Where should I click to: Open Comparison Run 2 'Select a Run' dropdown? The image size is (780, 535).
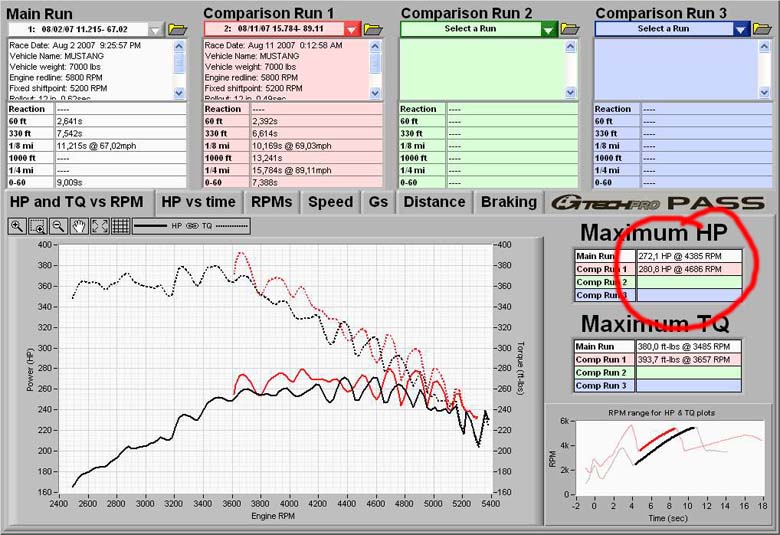(548, 30)
